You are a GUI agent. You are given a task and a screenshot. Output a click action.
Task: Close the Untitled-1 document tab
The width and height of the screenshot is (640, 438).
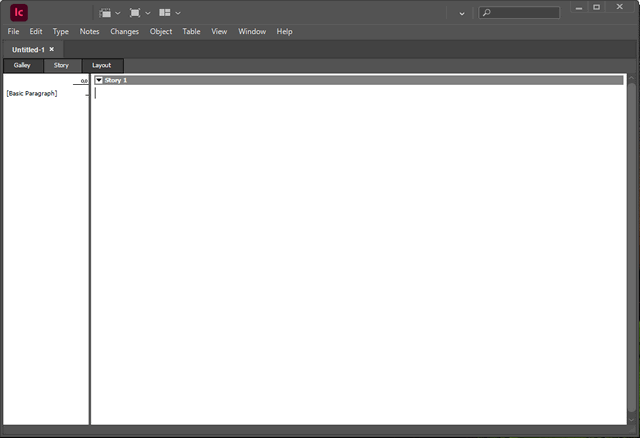pos(52,49)
